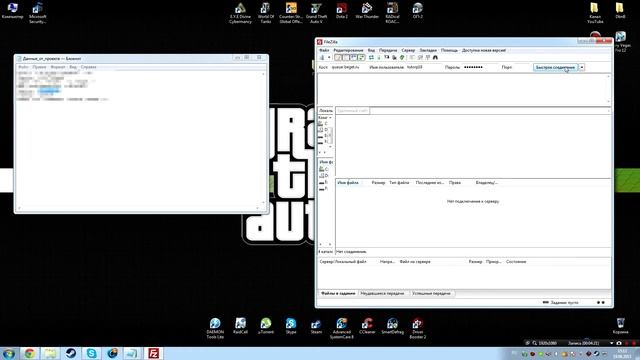Open the Вид menu in FileZilla
Screen dimensions: 640x360
[371, 50]
